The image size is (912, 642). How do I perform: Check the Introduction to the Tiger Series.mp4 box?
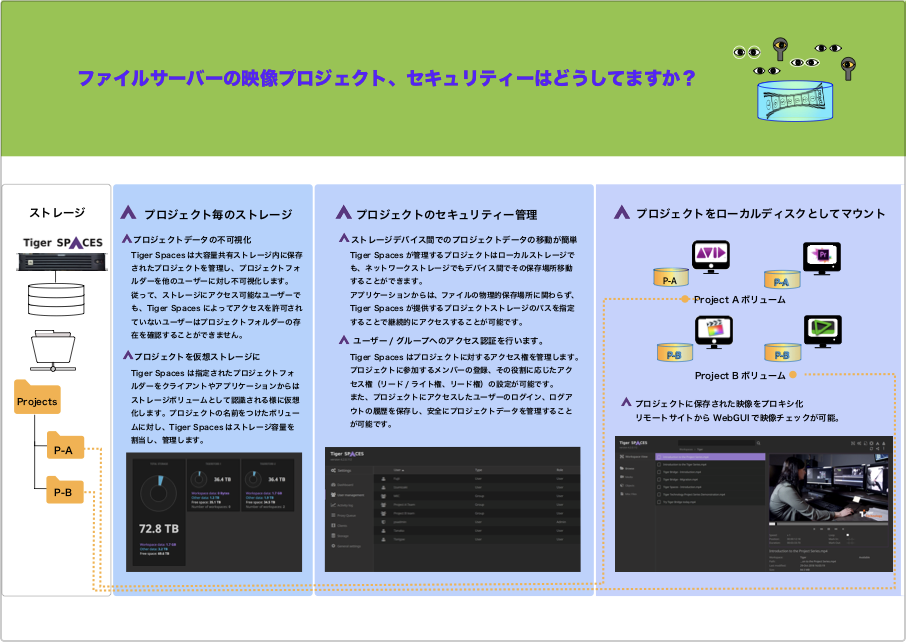pyautogui.click(x=659, y=465)
